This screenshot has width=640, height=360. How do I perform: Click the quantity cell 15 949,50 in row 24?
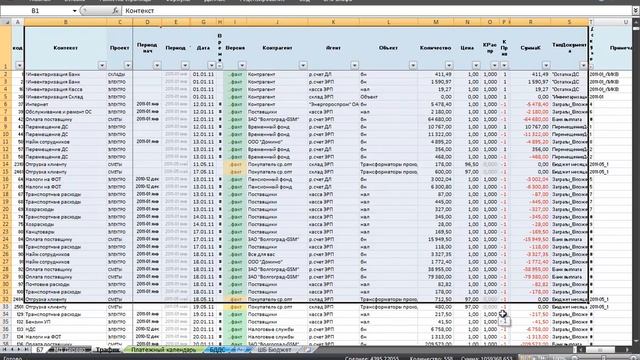click(x=436, y=239)
